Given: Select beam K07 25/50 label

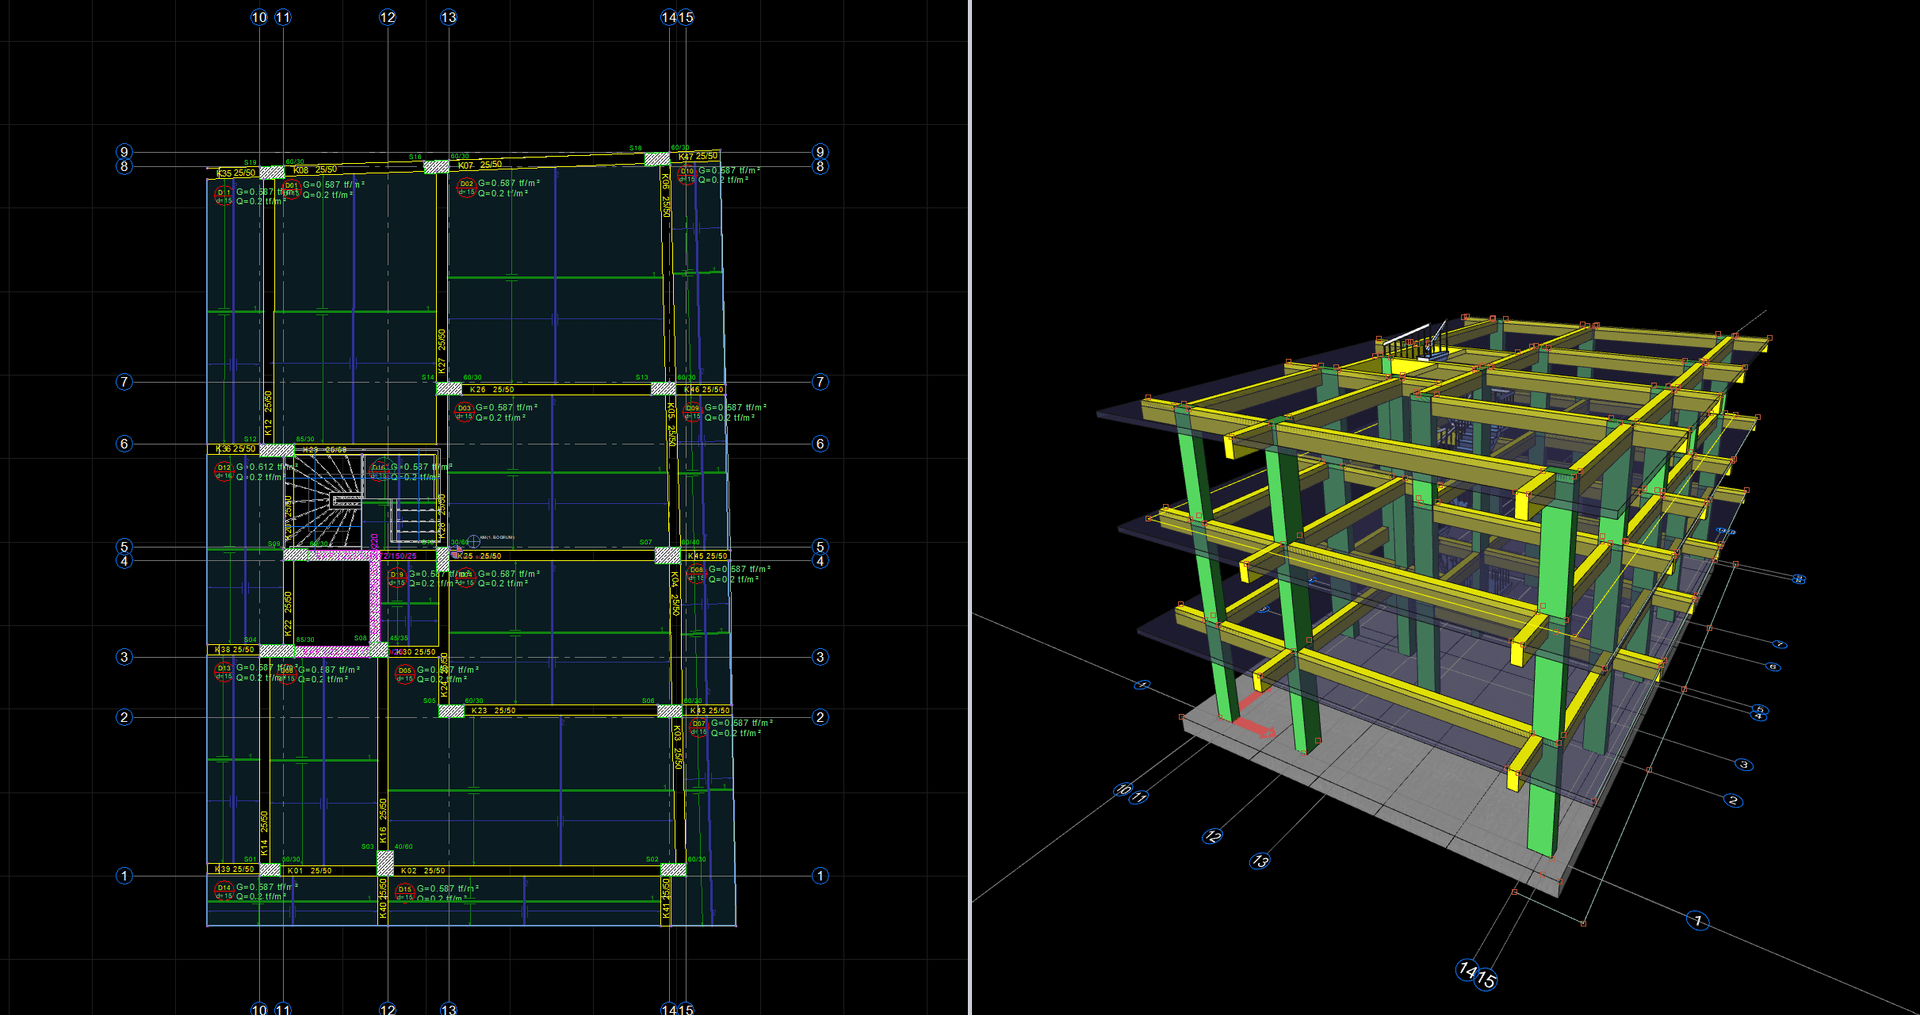Looking at the screenshot, I should click(480, 165).
